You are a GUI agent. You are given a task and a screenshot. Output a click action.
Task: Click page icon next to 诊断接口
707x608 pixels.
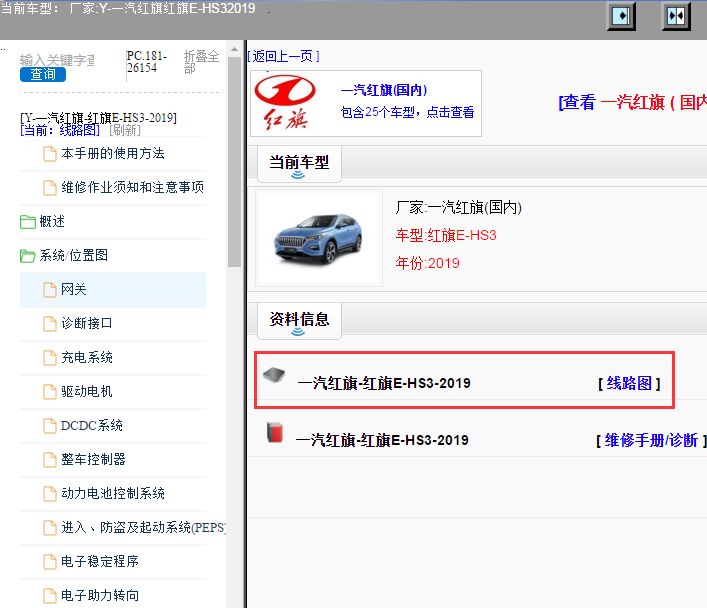tap(50, 323)
